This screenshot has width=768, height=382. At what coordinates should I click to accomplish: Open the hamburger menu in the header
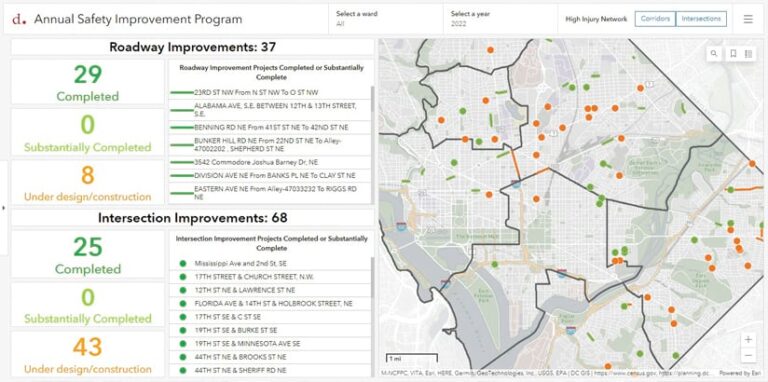[748, 19]
